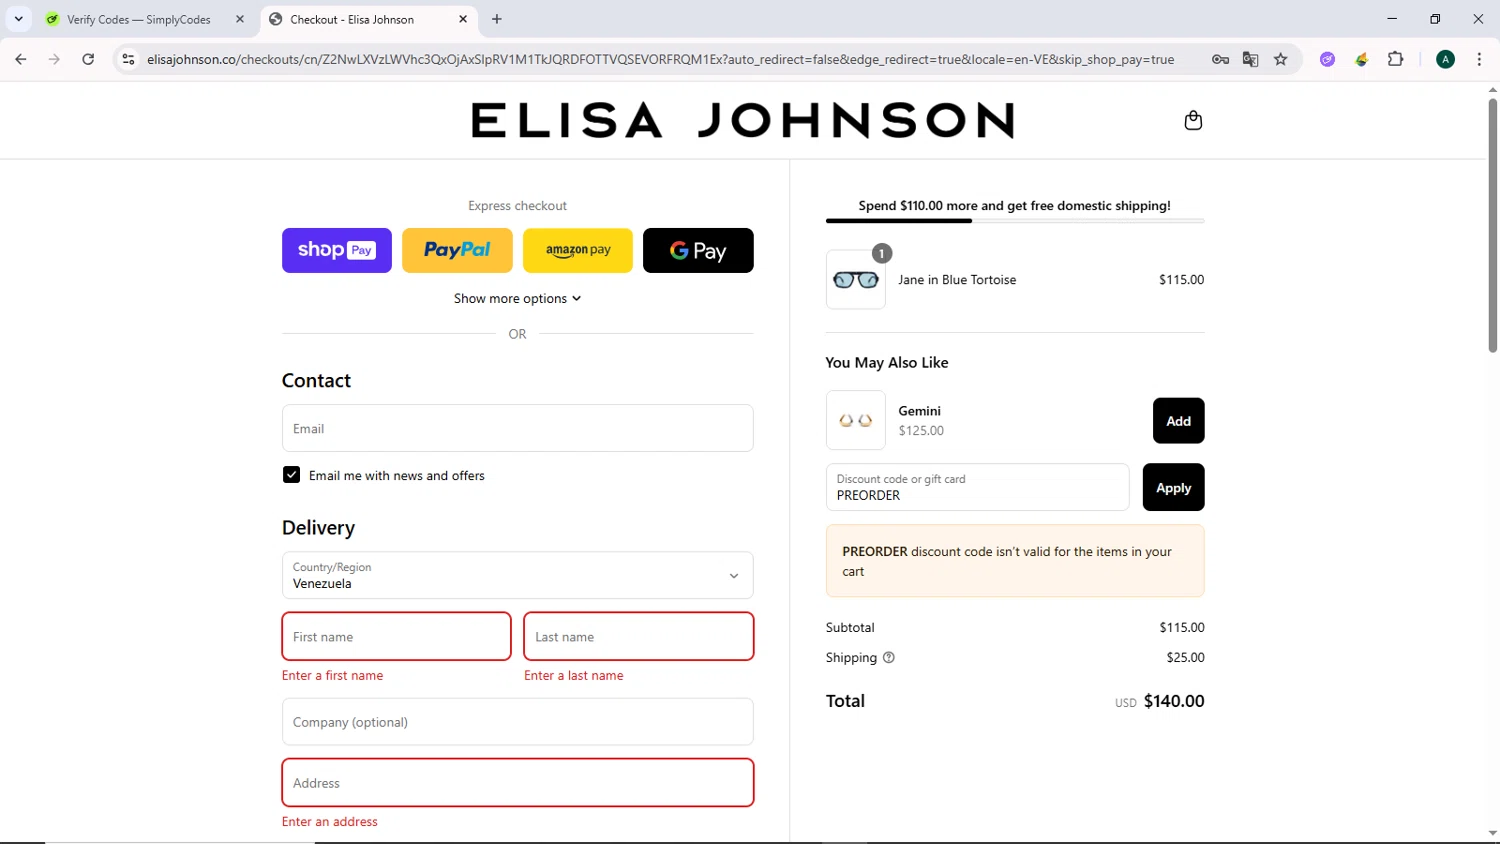Viewport: 1500px width, 844px height.
Task: Restore down the browser window
Action: 1435,19
